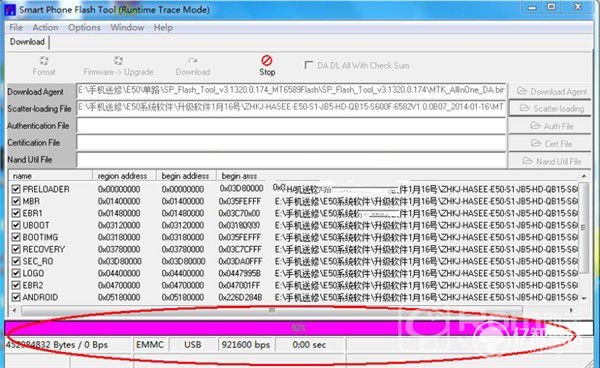Uncheck the LOGO partition checkbox

coord(16,273)
